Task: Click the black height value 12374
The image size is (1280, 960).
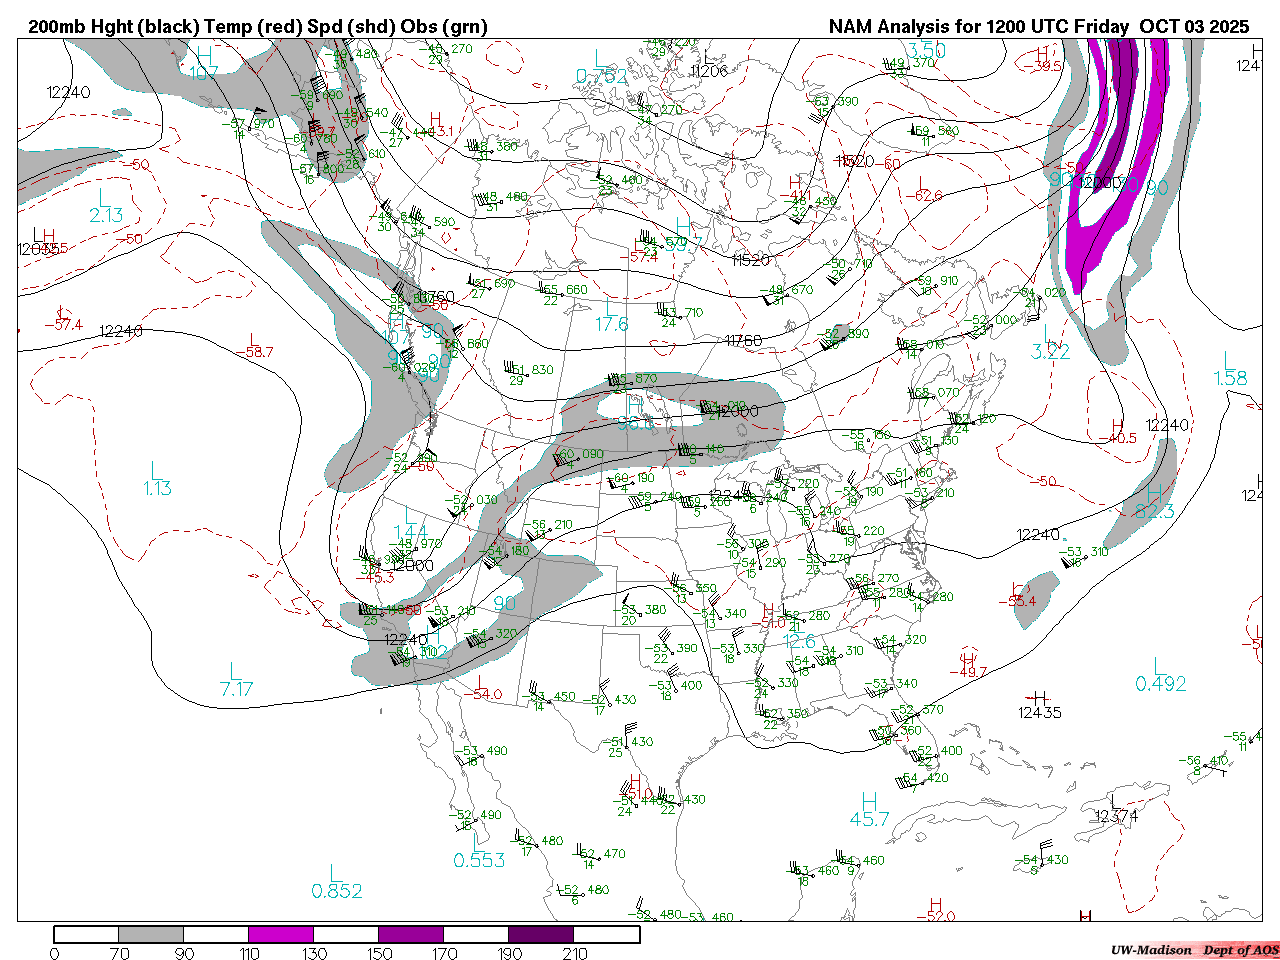Action: pos(1116,816)
